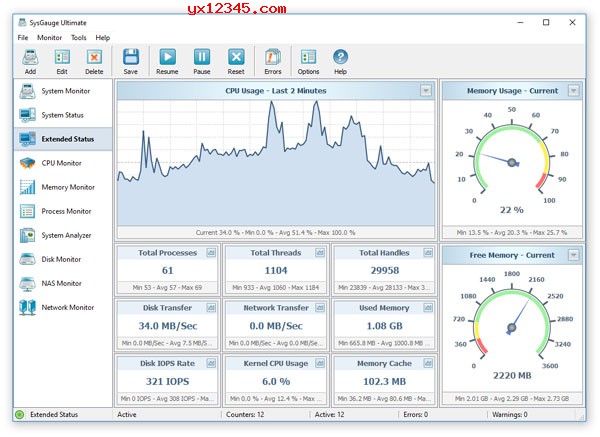Click the CPU Usage line chart
This screenshot has width=600, height=437.
click(276, 163)
